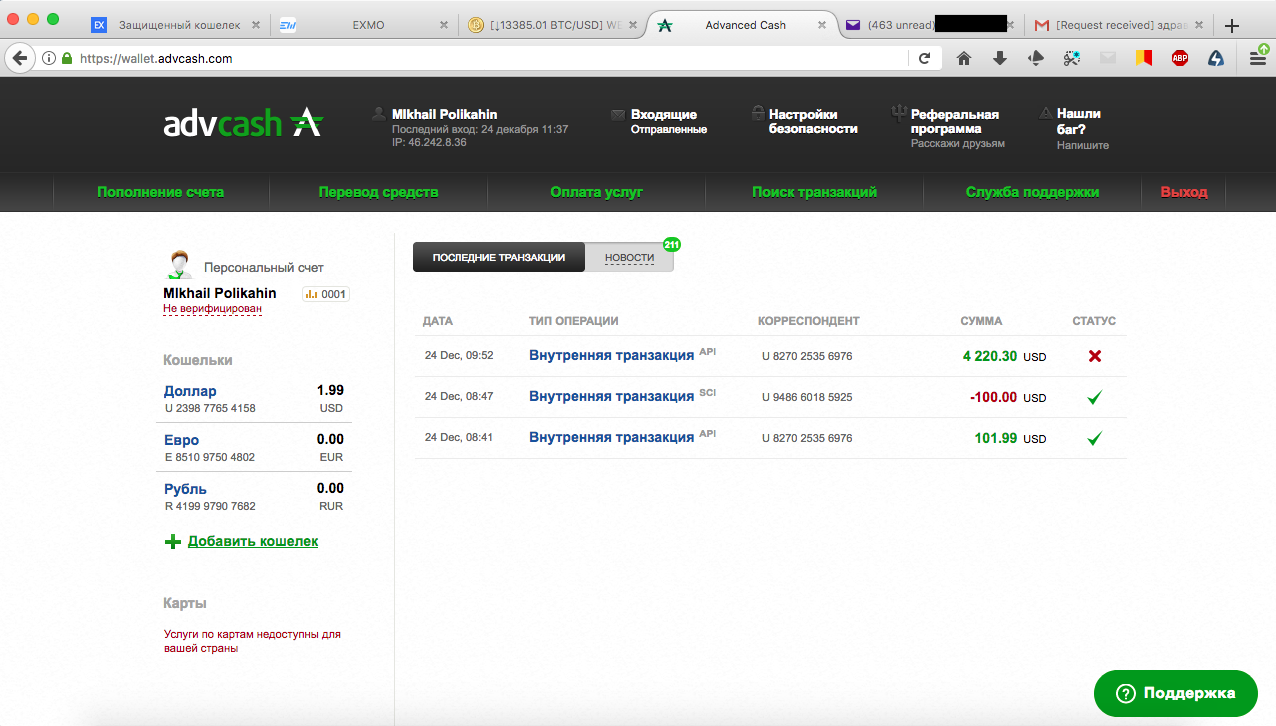Open a new browser tab

[1232, 25]
